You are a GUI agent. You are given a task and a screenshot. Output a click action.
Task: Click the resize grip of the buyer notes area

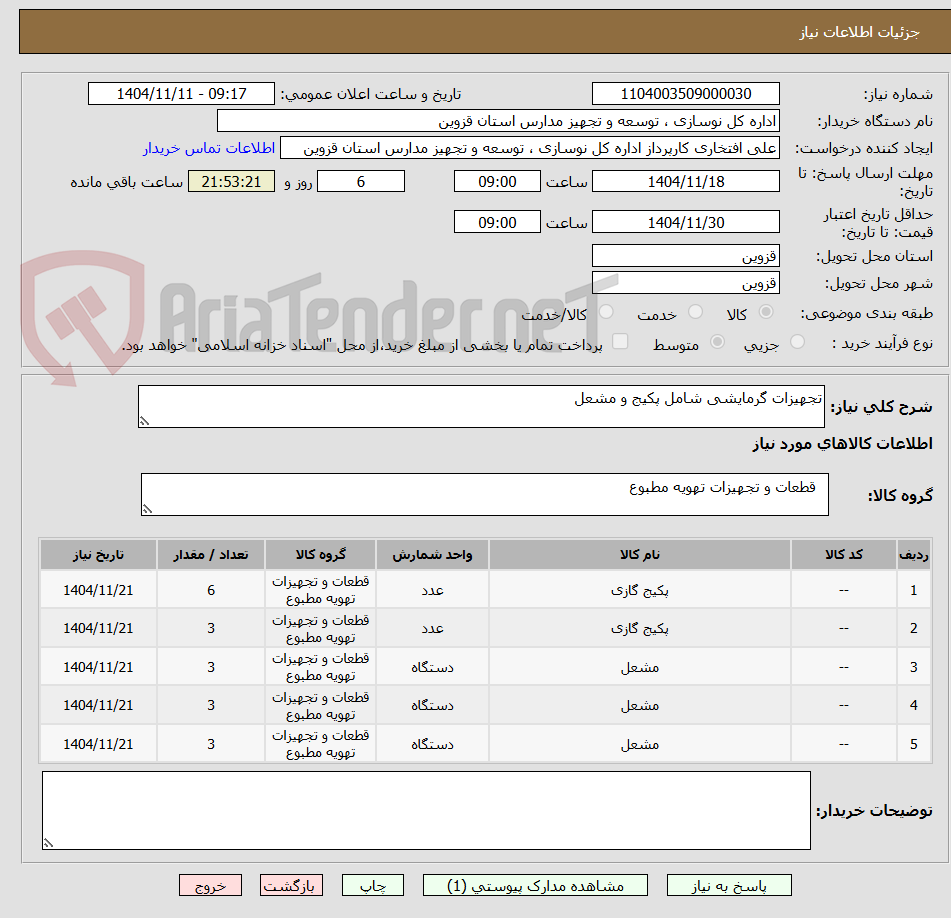[48, 843]
